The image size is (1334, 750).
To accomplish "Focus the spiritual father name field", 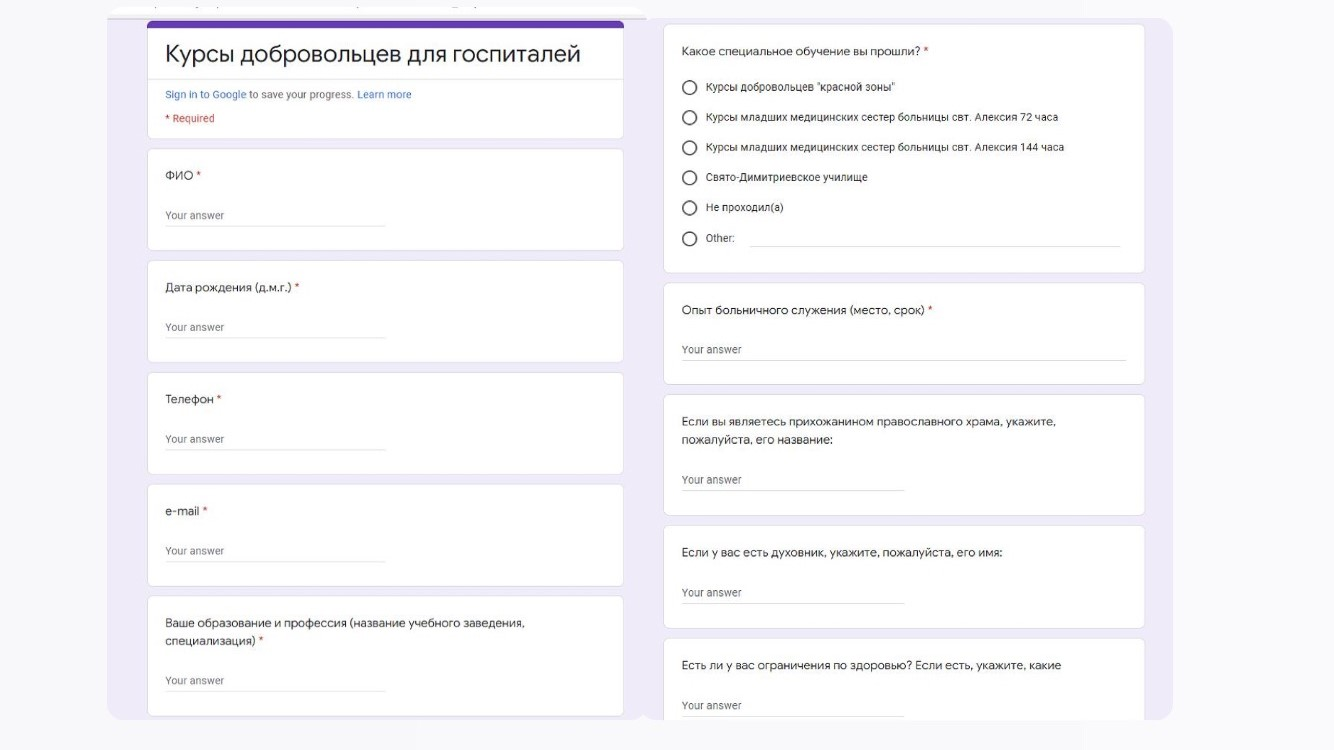I will click(x=790, y=592).
